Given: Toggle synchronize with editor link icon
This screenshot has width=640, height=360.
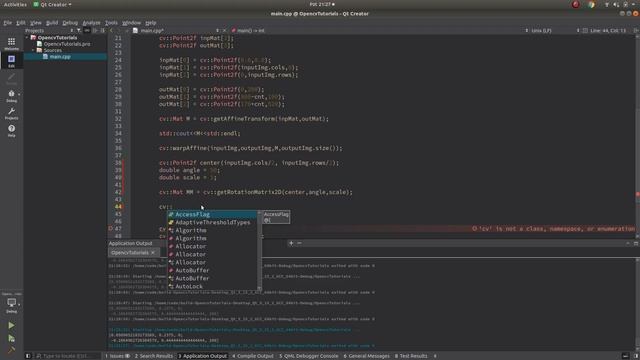Looking at the screenshot, I should [87, 31].
